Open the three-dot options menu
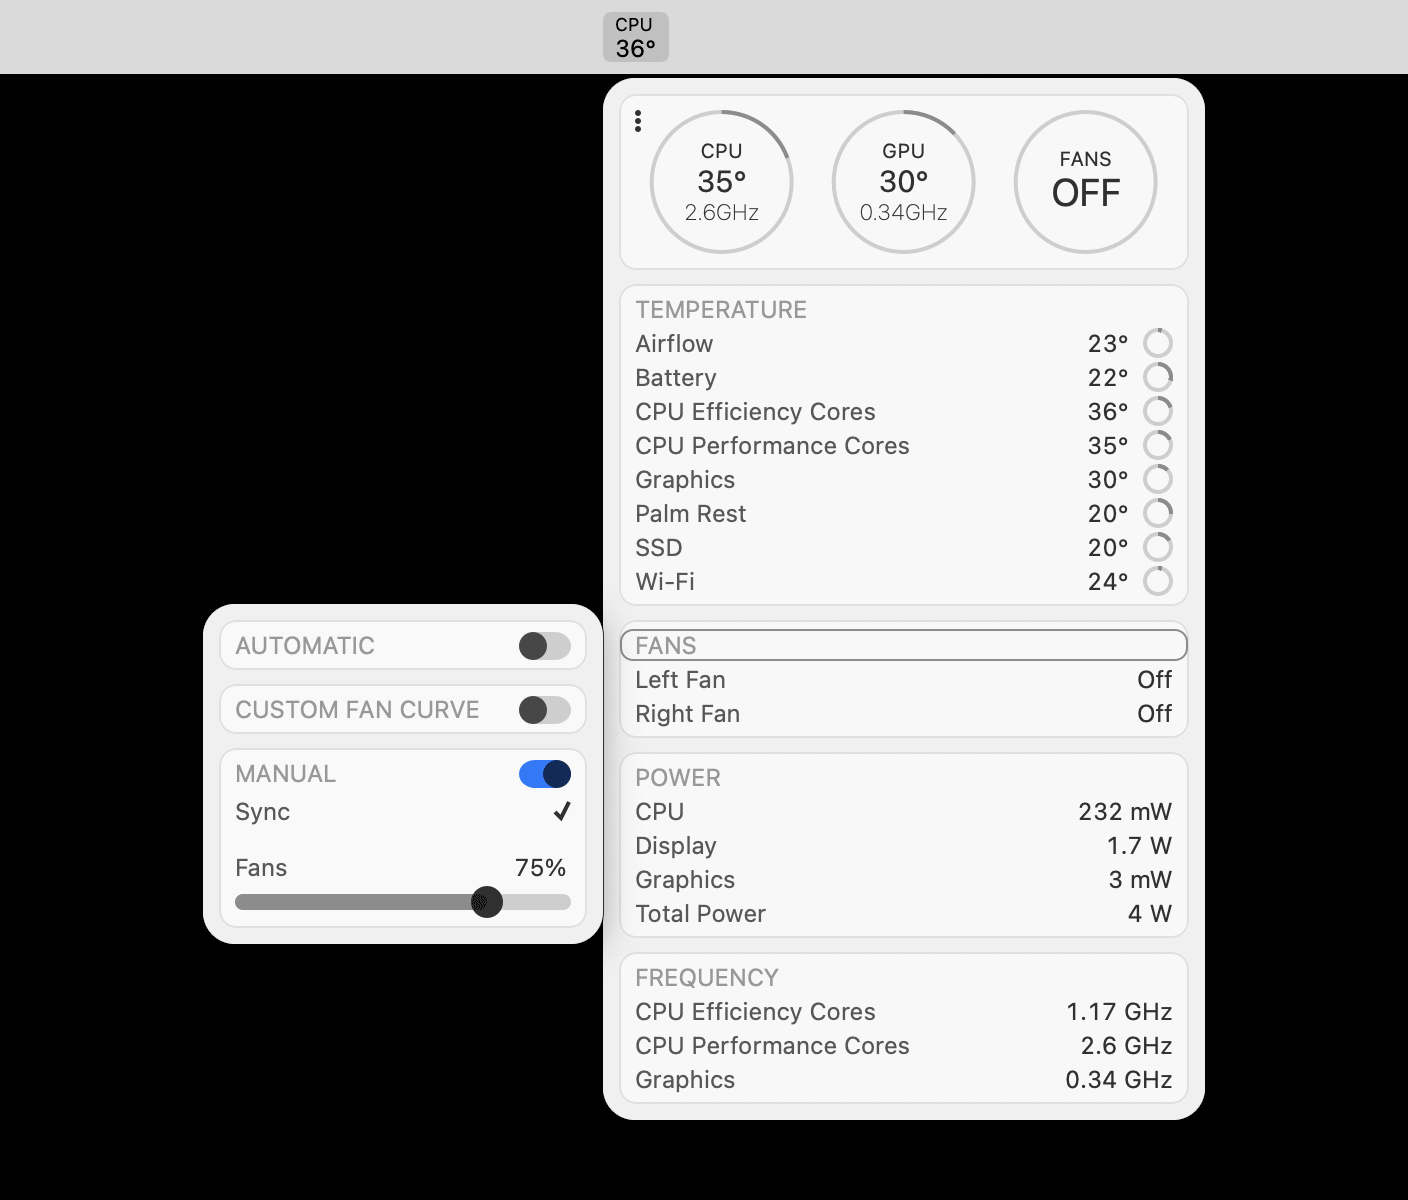Viewport: 1408px width, 1200px height. 638,121
